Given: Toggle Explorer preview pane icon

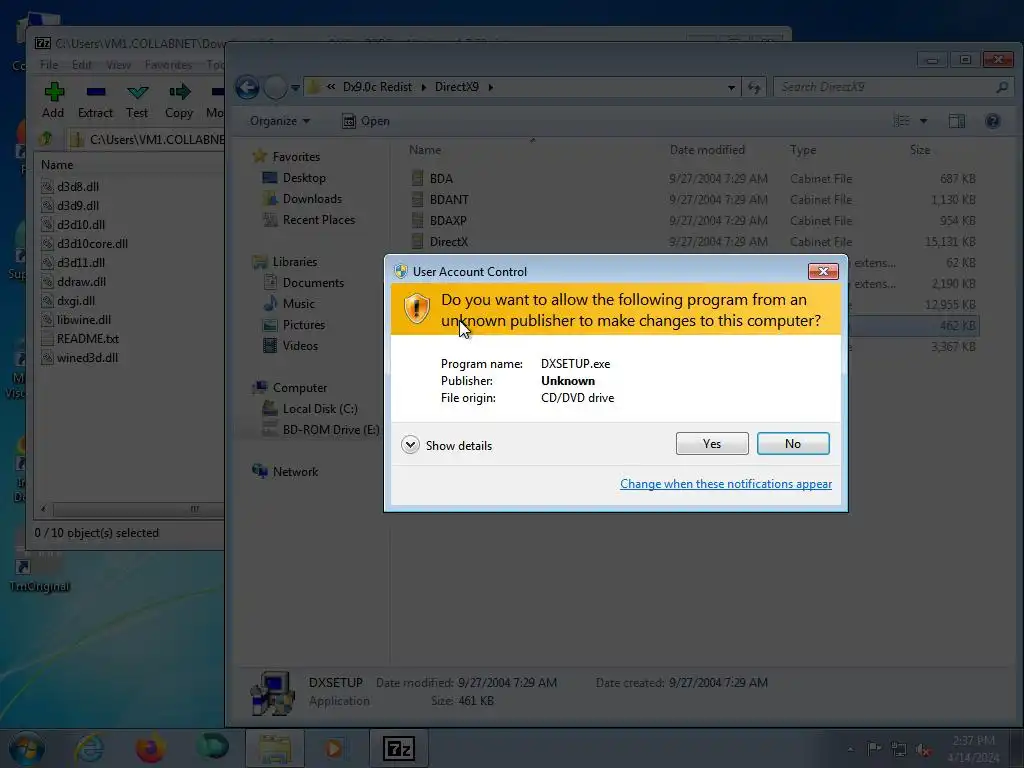Looking at the screenshot, I should pos(957,121).
